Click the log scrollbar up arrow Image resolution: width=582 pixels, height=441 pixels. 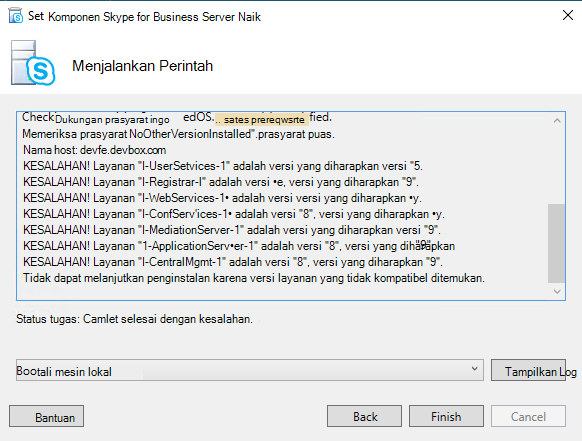pyautogui.click(x=557, y=121)
